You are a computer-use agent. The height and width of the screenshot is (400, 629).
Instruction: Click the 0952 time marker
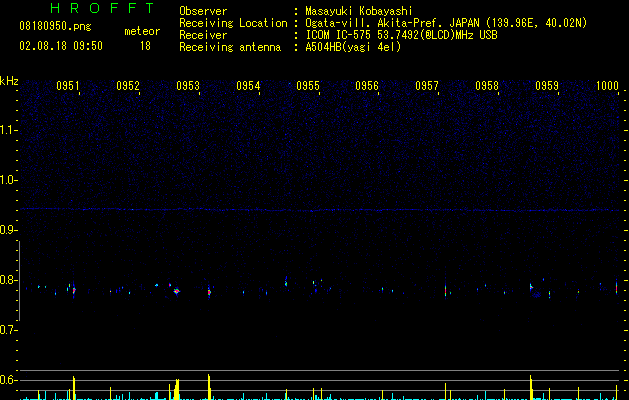click(x=128, y=86)
